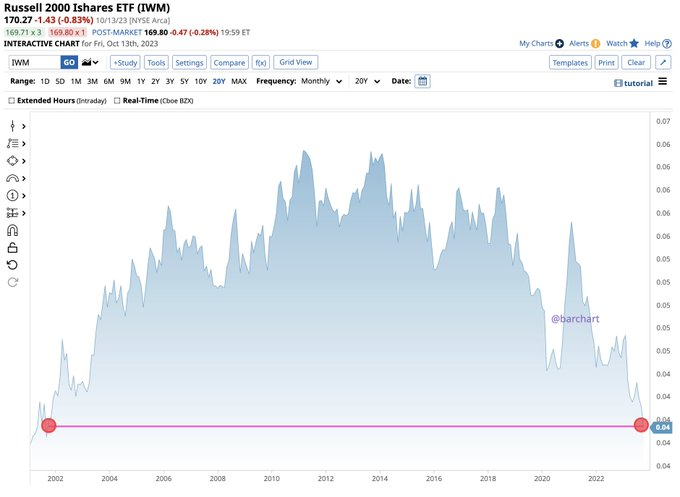
Task: Expand the 20Y period dropdown
Action: [x=366, y=81]
